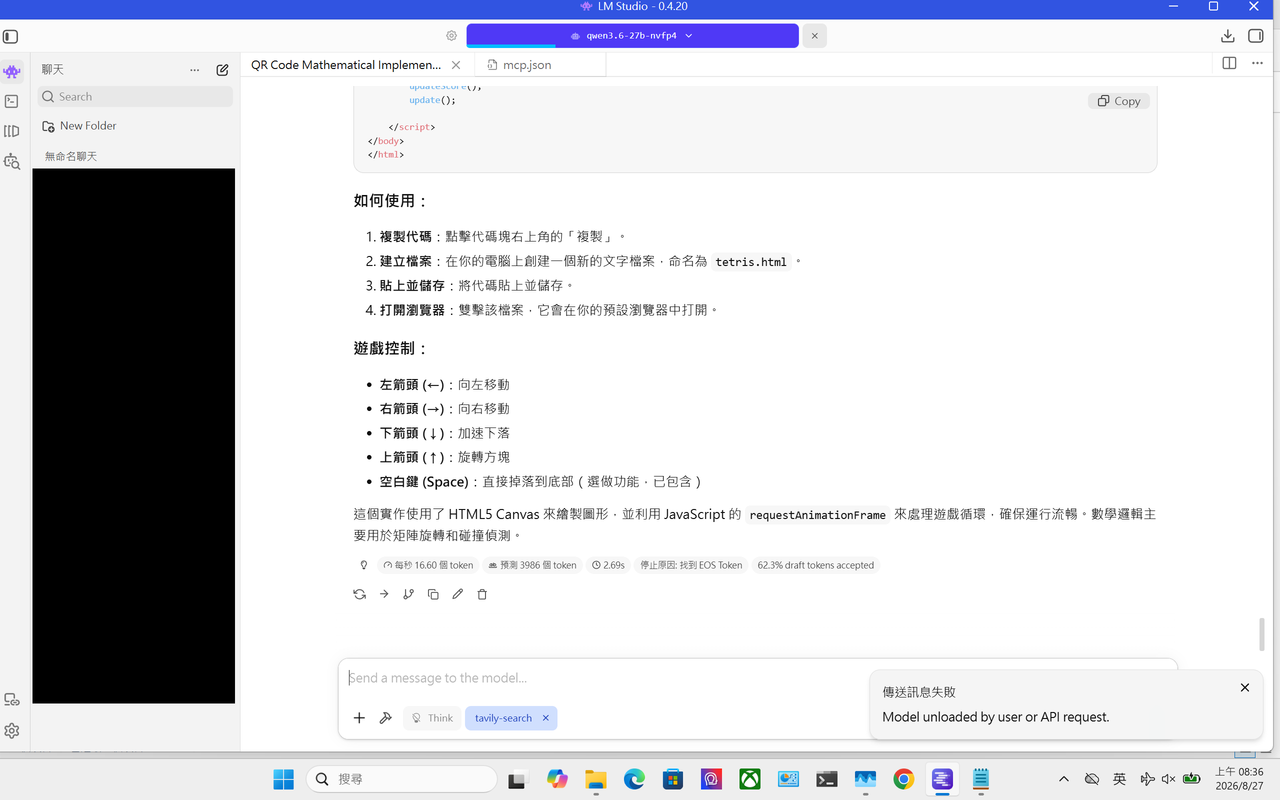
Task: Select the tavily-search integration chip
Action: [x=503, y=718]
